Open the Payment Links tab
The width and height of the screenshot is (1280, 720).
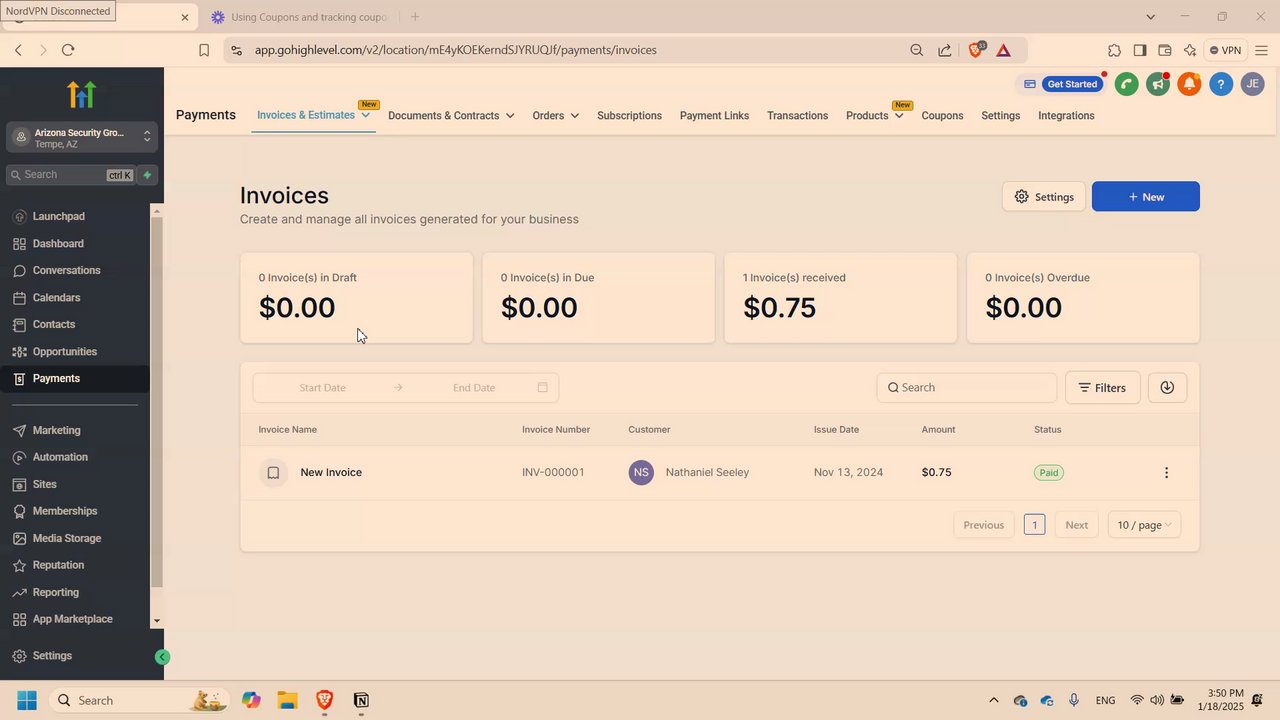(714, 116)
